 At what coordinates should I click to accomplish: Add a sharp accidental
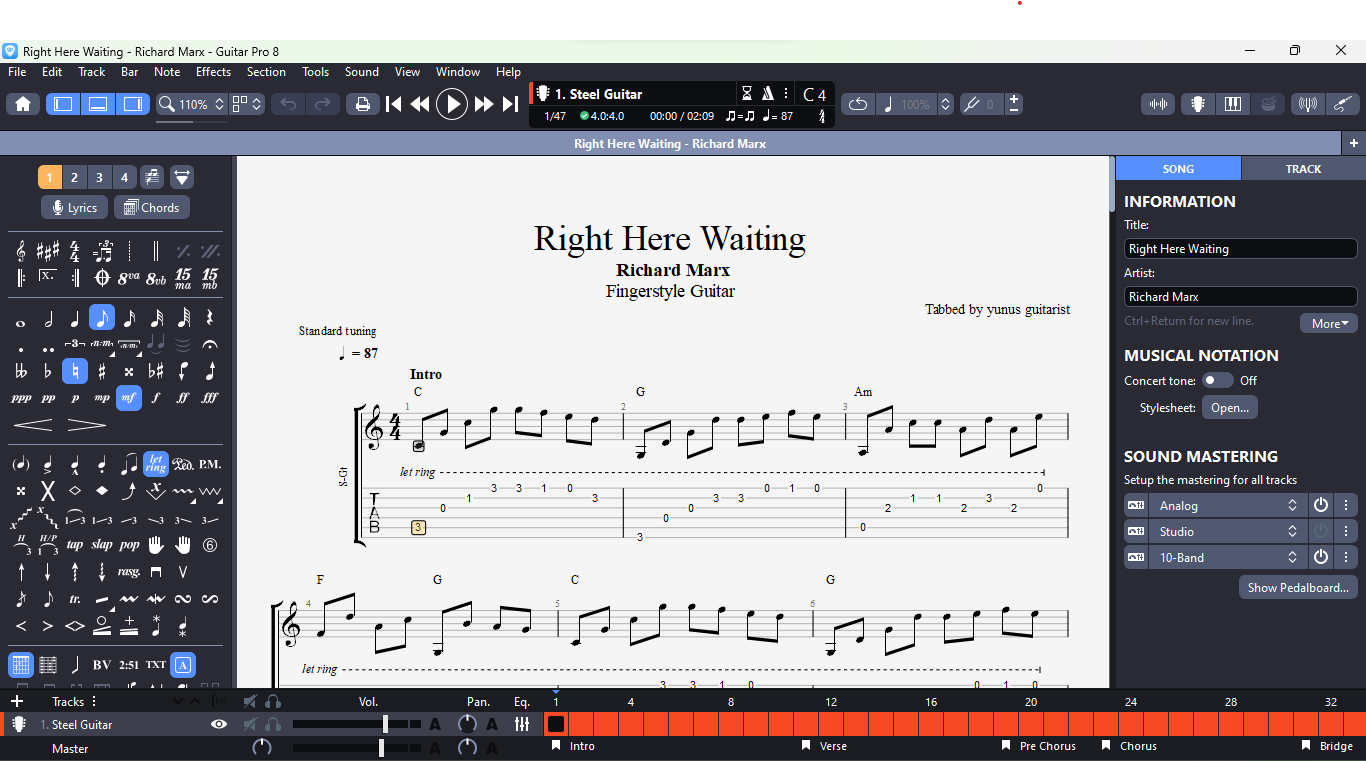[102, 372]
